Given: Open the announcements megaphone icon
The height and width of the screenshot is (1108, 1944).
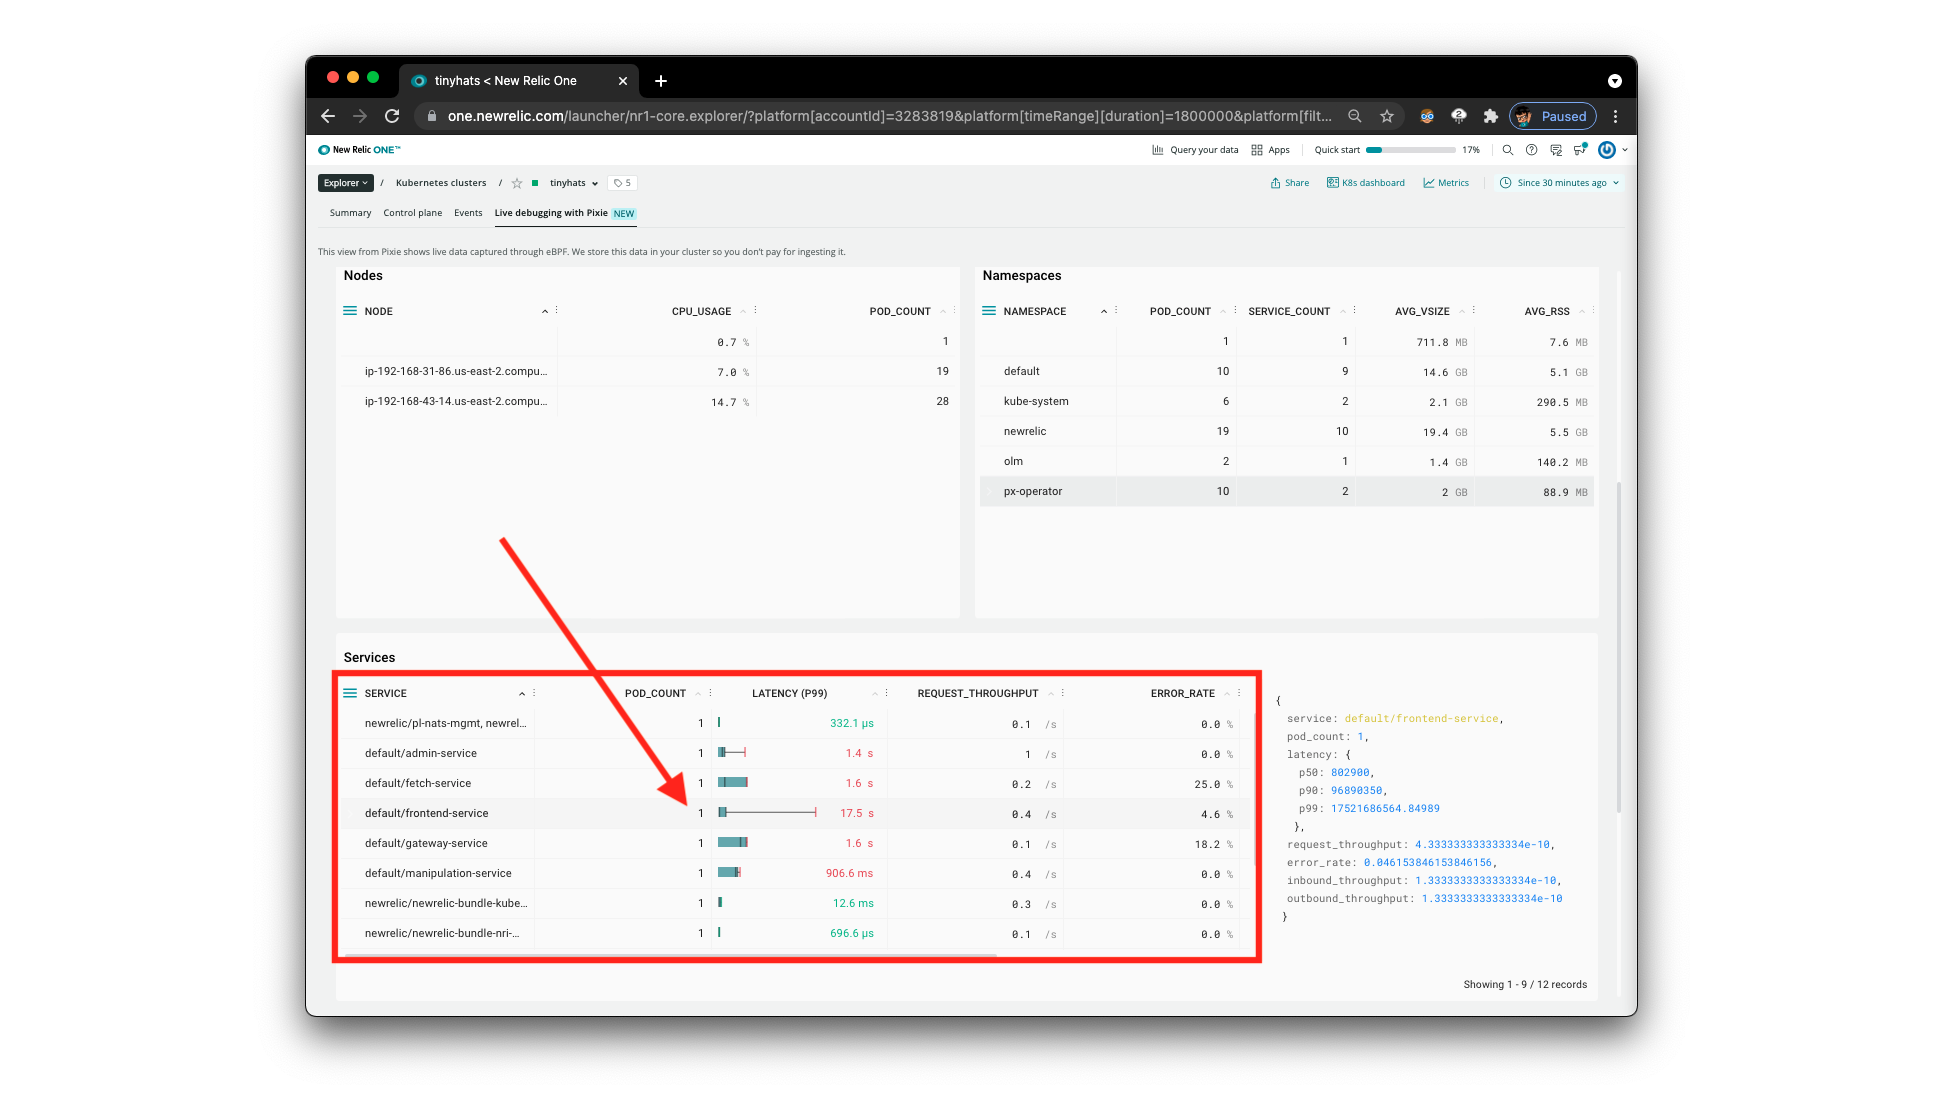Looking at the screenshot, I should pyautogui.click(x=1580, y=150).
